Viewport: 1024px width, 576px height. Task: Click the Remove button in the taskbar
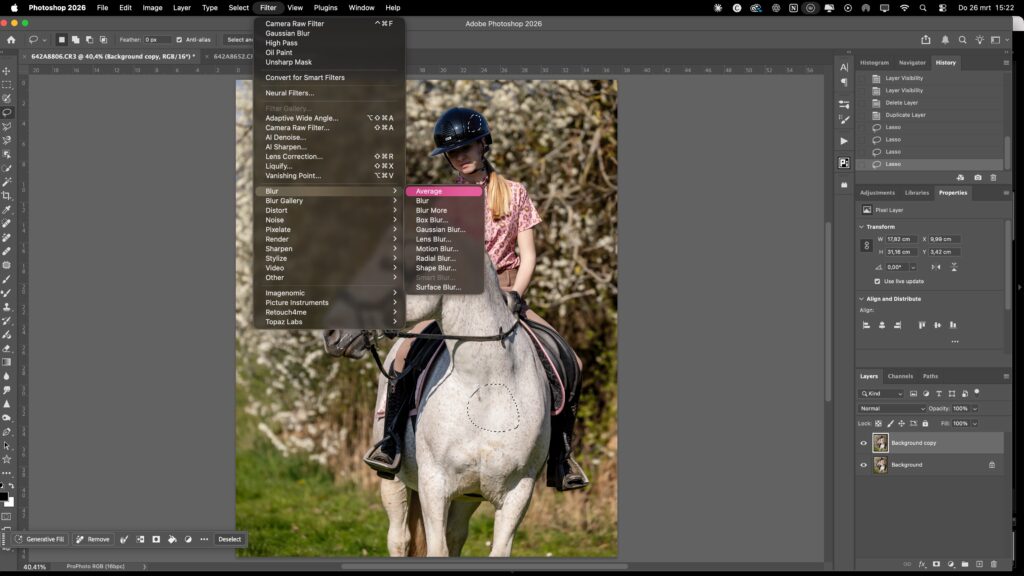pyautogui.click(x=93, y=538)
